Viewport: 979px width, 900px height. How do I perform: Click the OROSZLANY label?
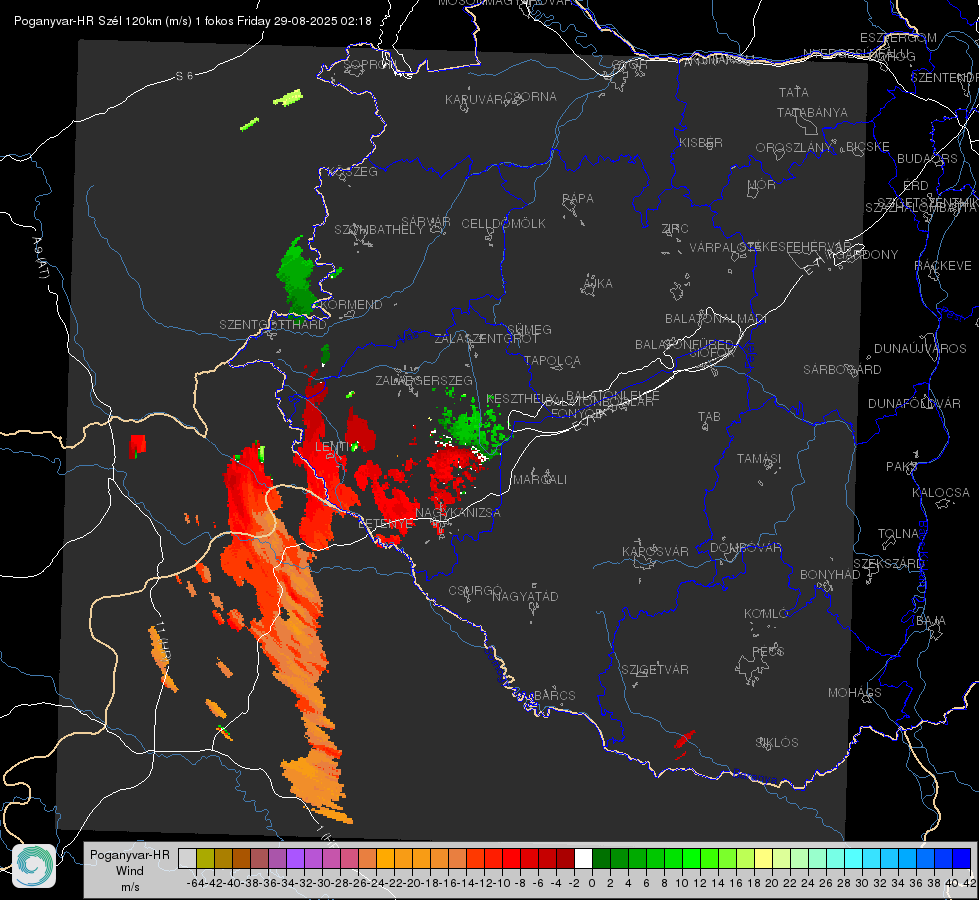pos(794,148)
